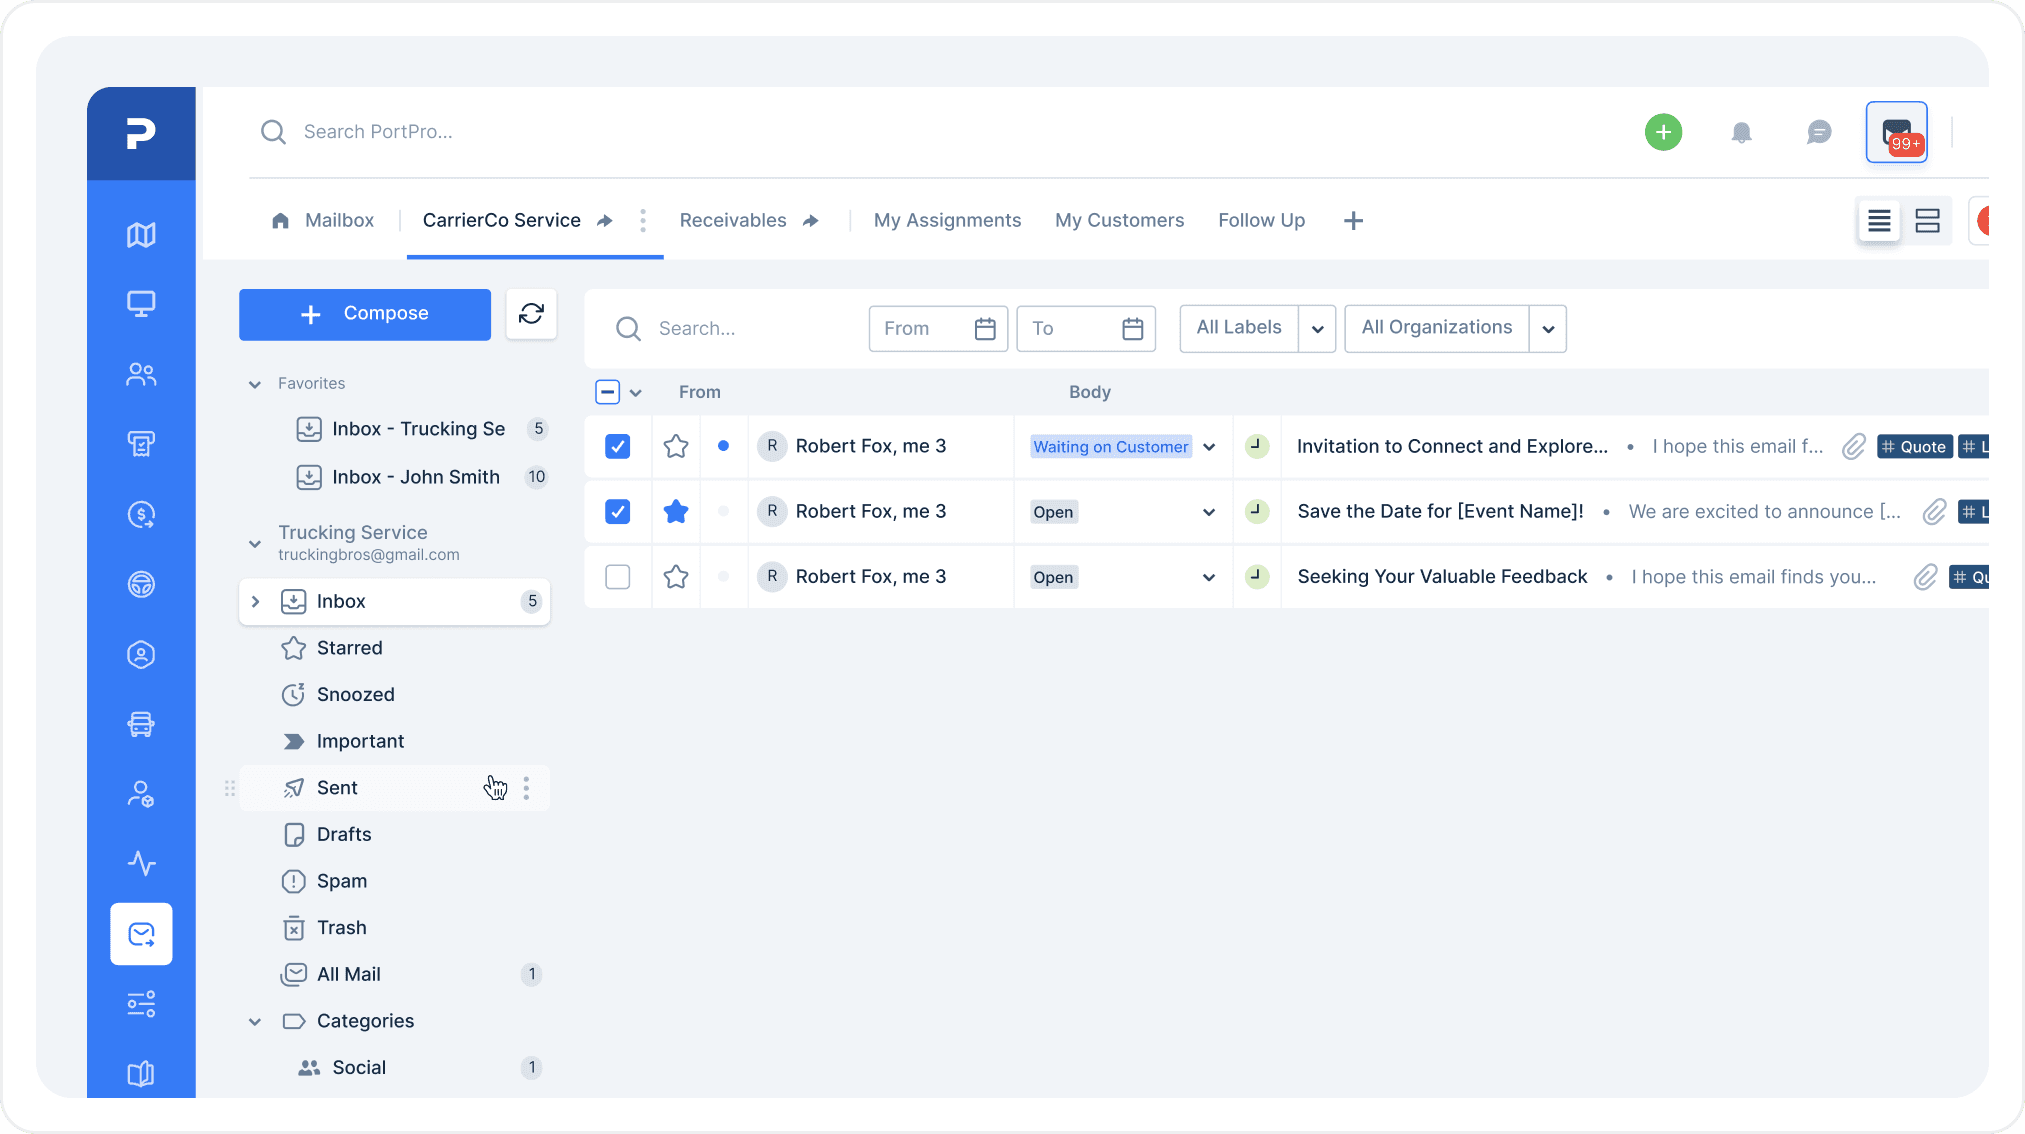Open the Follow Up tab
Screen dimensions: 2025x1134
pyautogui.click(x=1261, y=221)
